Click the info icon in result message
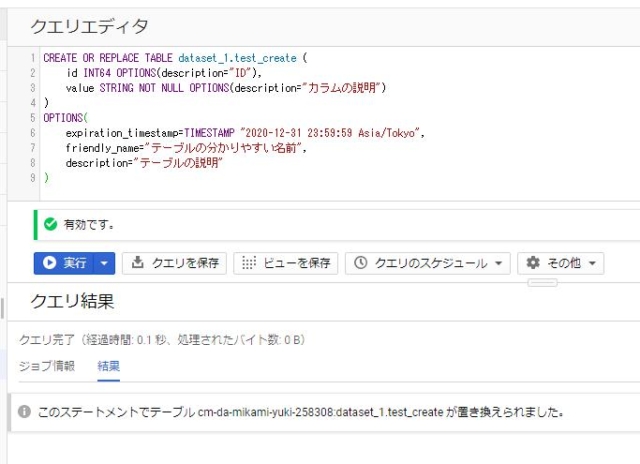640x464 pixels. click(x=24, y=411)
